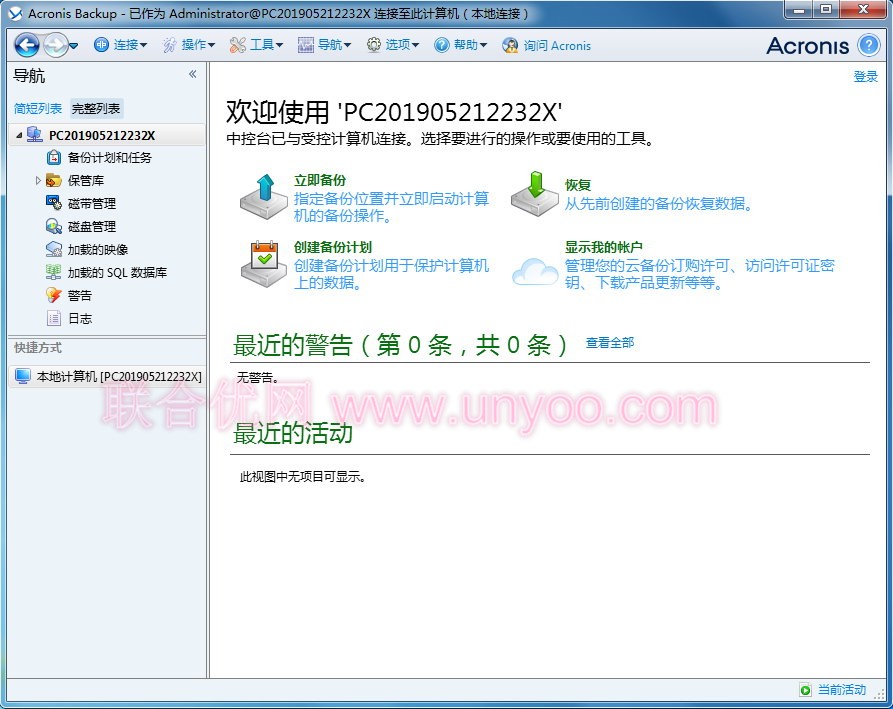Click the Back navigation arrow button
This screenshot has width=893, height=709.
click(27, 45)
